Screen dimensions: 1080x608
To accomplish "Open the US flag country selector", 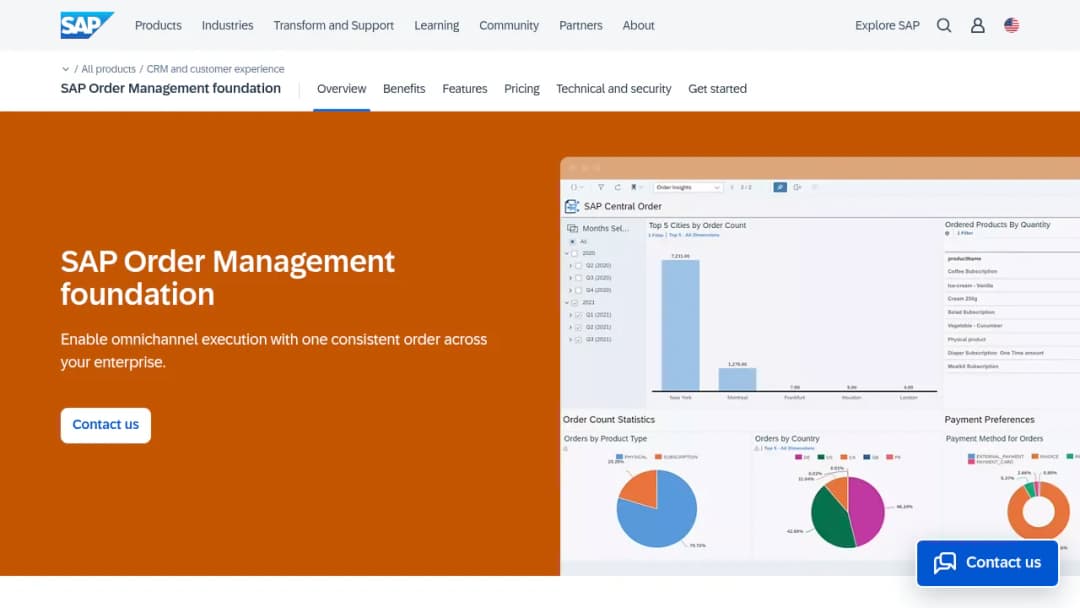I will [1011, 25].
